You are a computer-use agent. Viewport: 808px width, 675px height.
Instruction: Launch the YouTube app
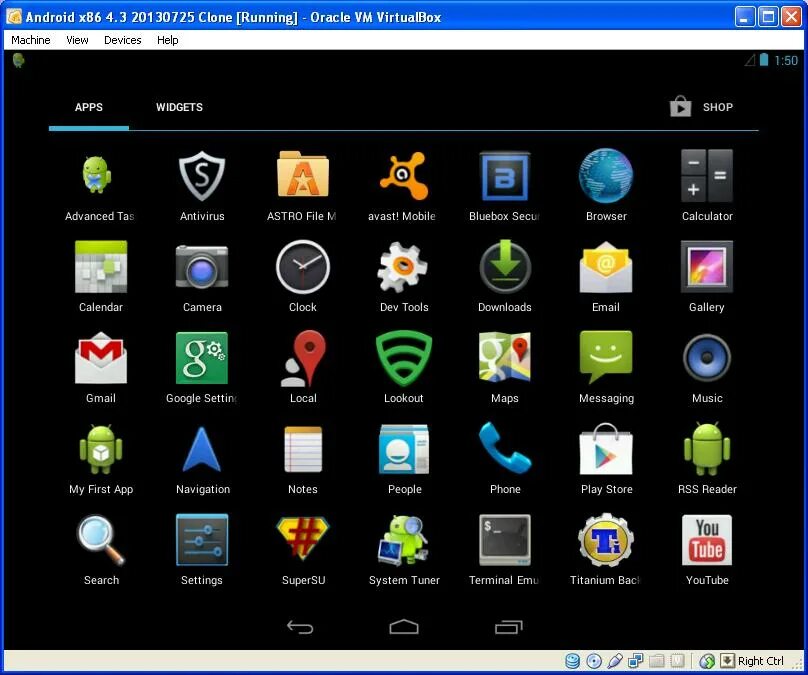click(706, 540)
